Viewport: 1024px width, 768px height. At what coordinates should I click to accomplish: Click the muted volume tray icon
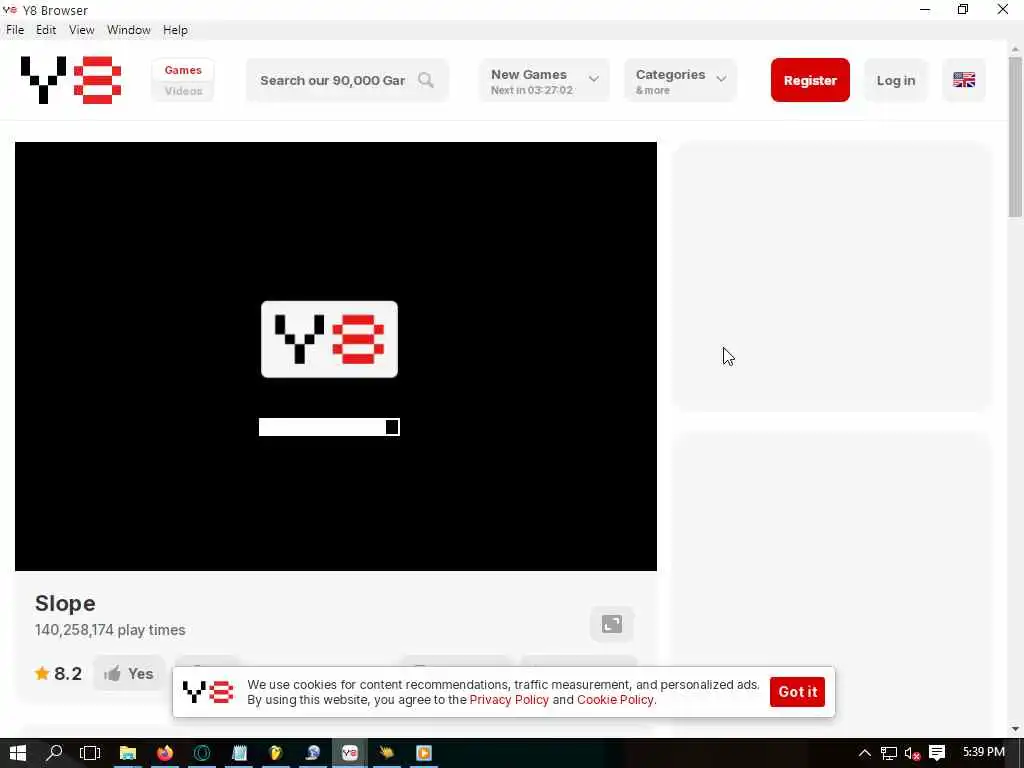coord(912,753)
